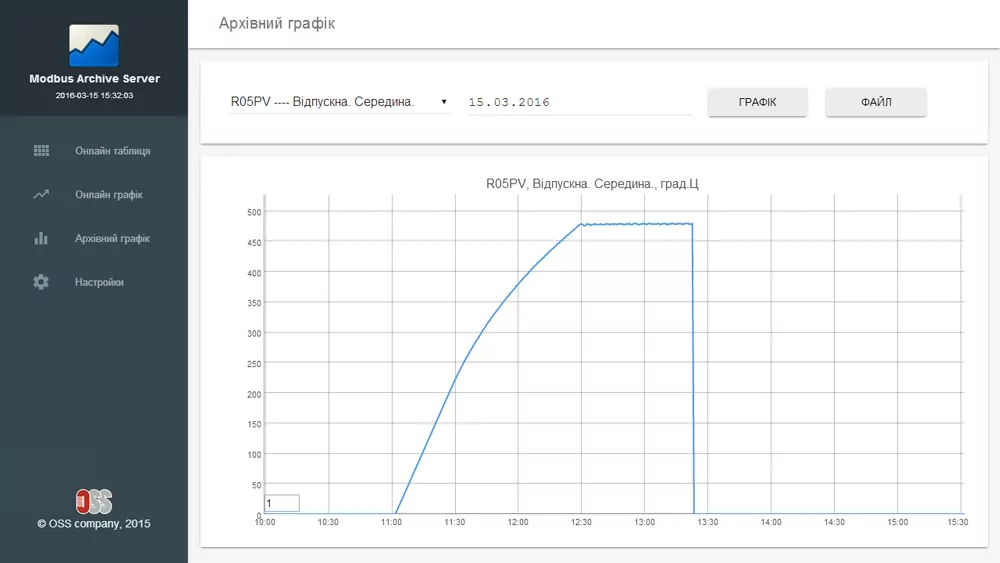1000x563 pixels.
Task: Expand the R05PV sensor selection dropdown
Action: [339, 102]
